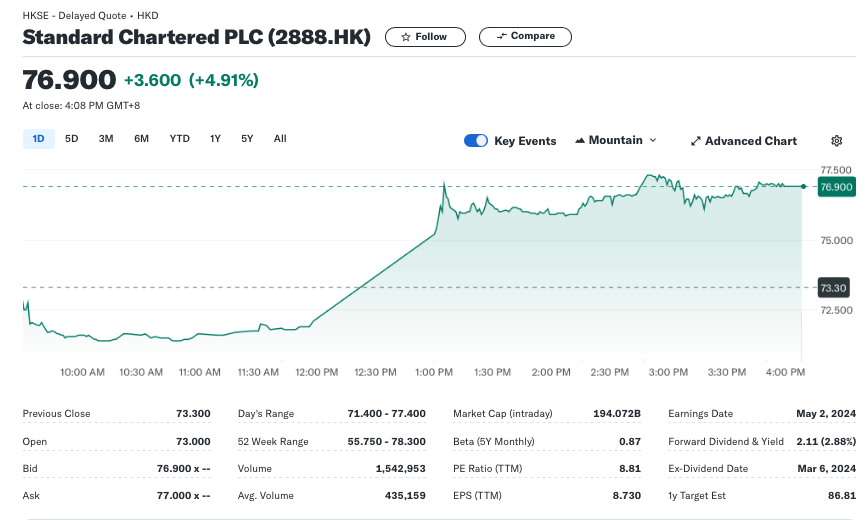Click the Advanced Chart expand-arrows icon

pyautogui.click(x=696, y=141)
